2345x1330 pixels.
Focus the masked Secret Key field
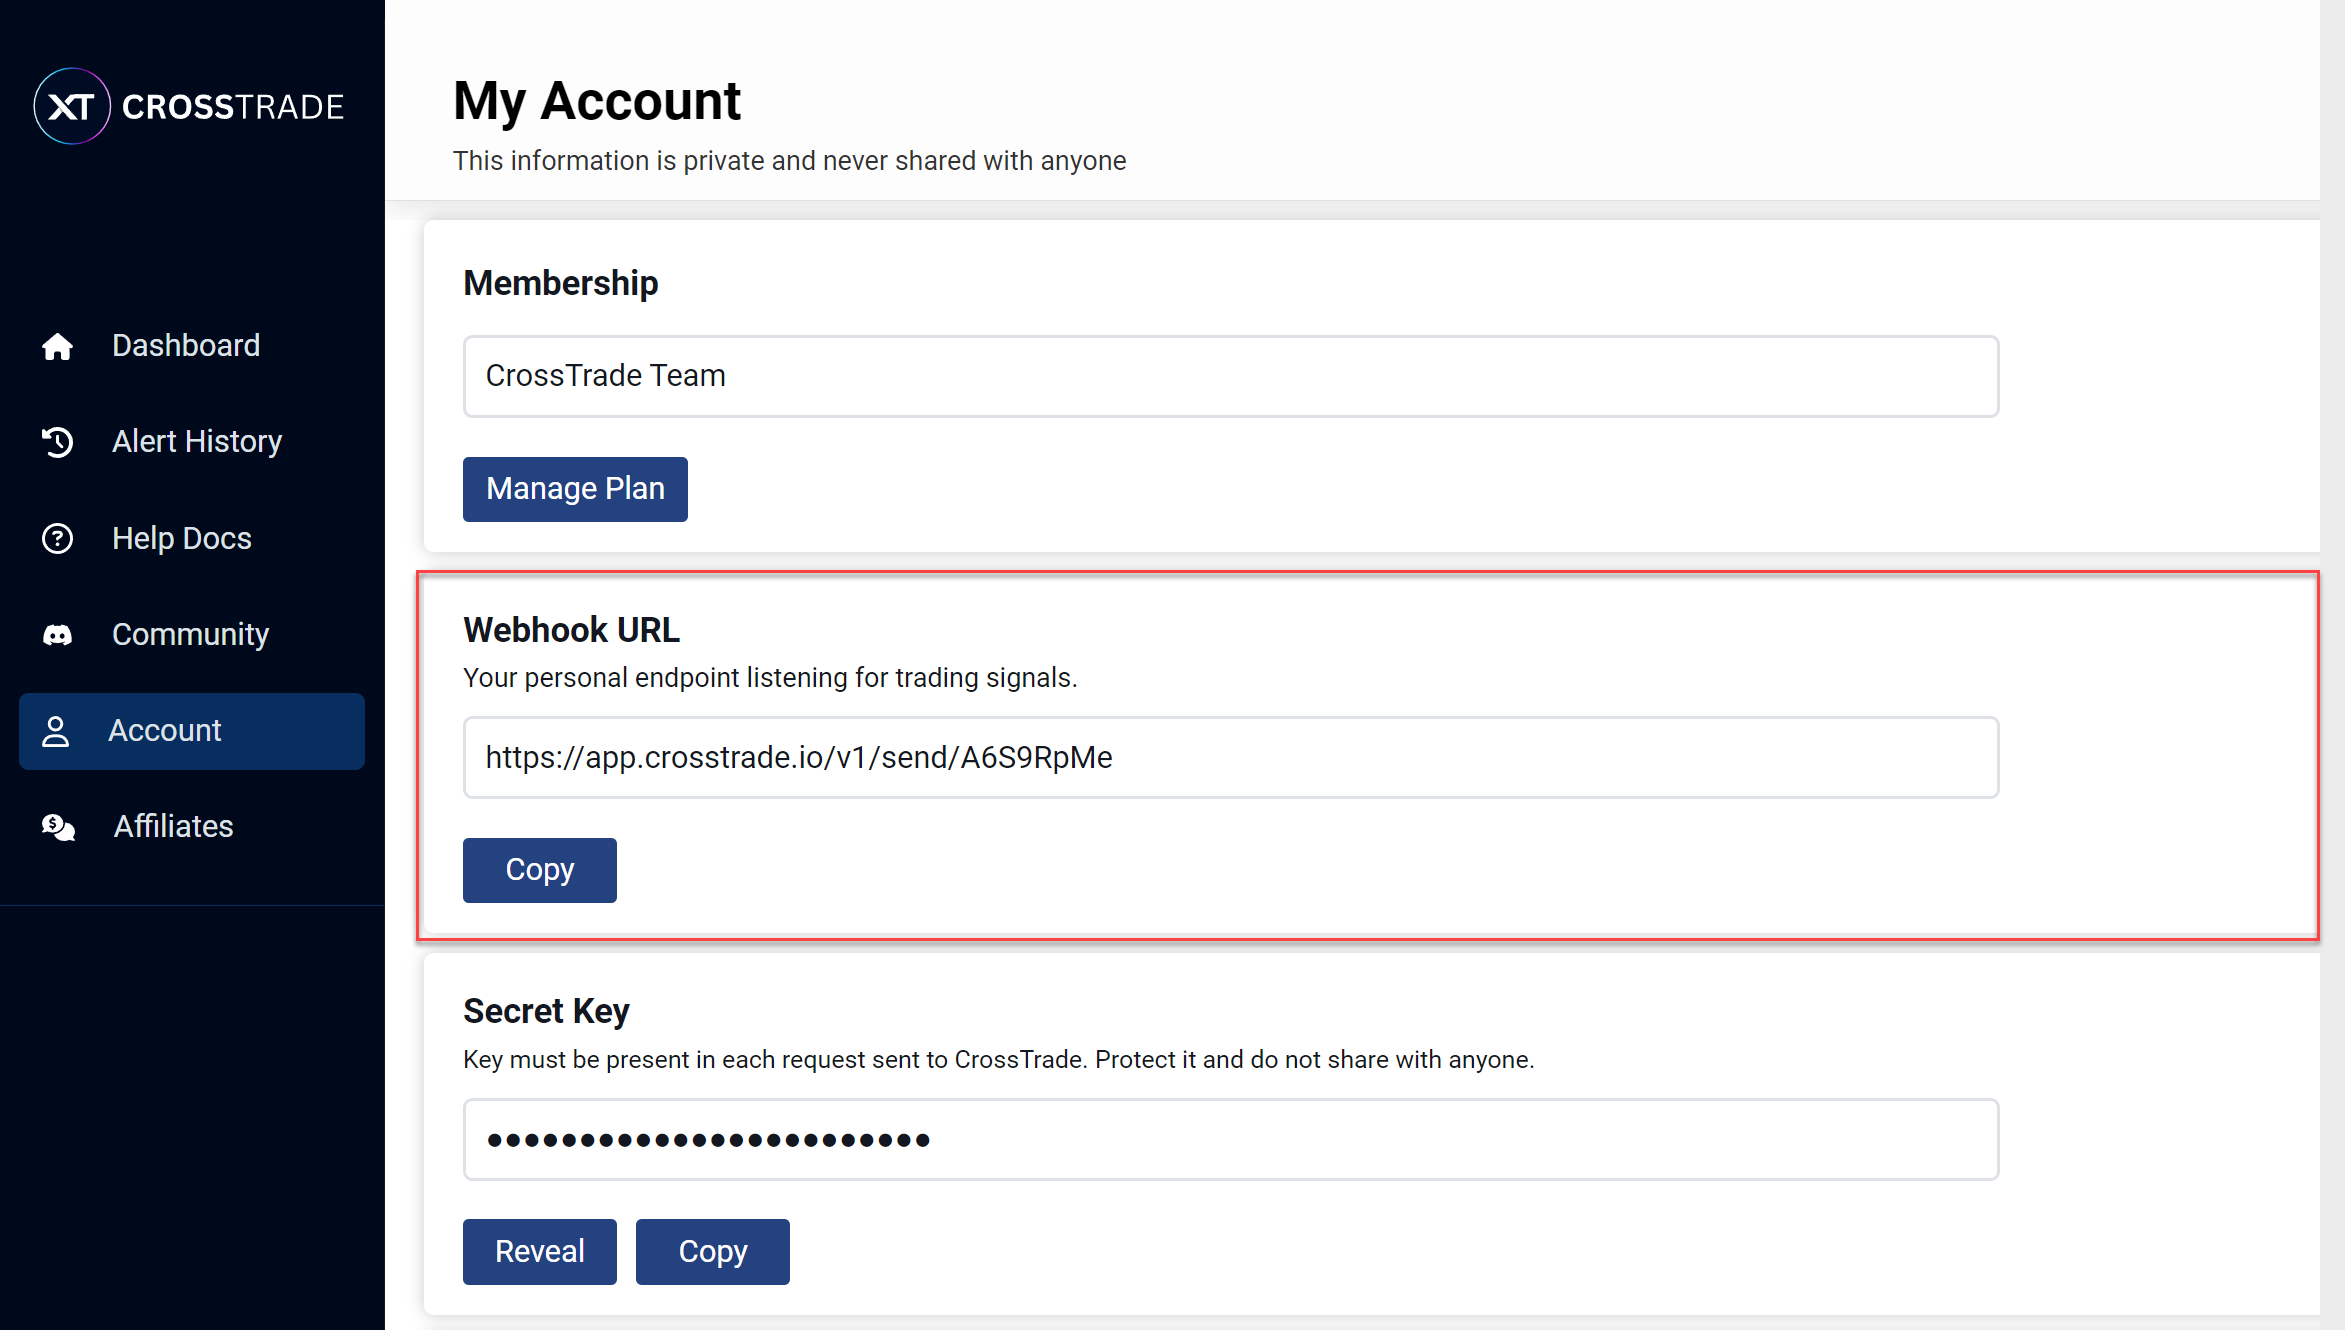(1230, 1139)
